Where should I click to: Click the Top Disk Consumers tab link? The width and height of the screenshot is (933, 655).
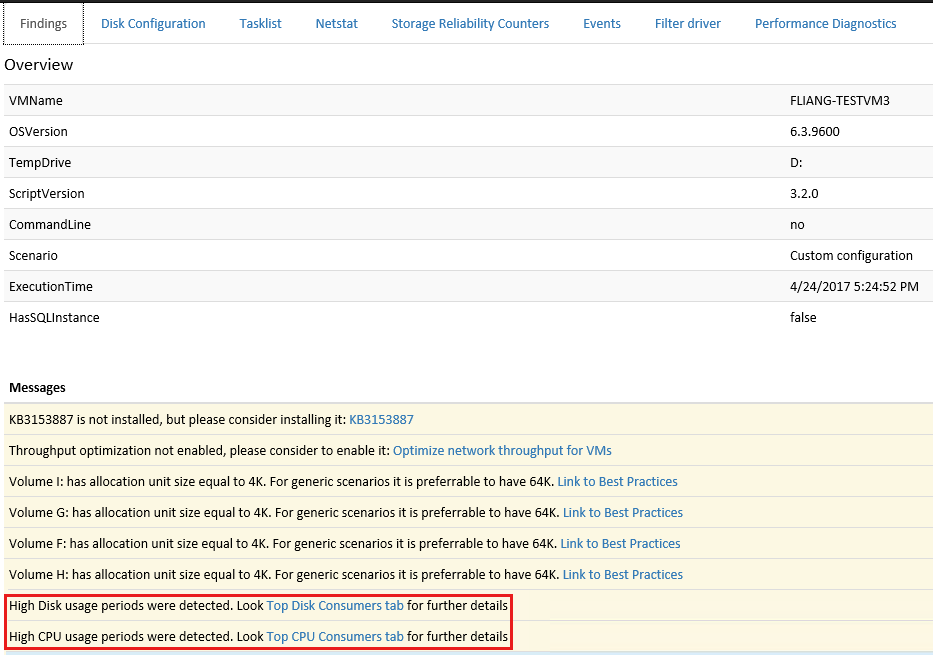pos(335,605)
